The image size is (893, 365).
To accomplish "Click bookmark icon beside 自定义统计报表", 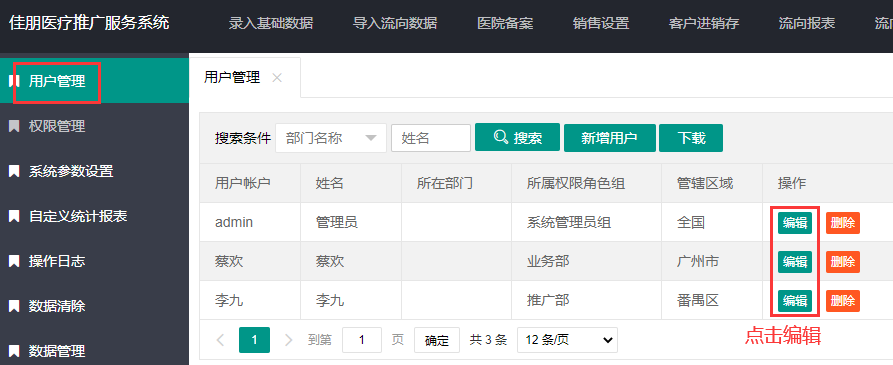I will [x=14, y=216].
